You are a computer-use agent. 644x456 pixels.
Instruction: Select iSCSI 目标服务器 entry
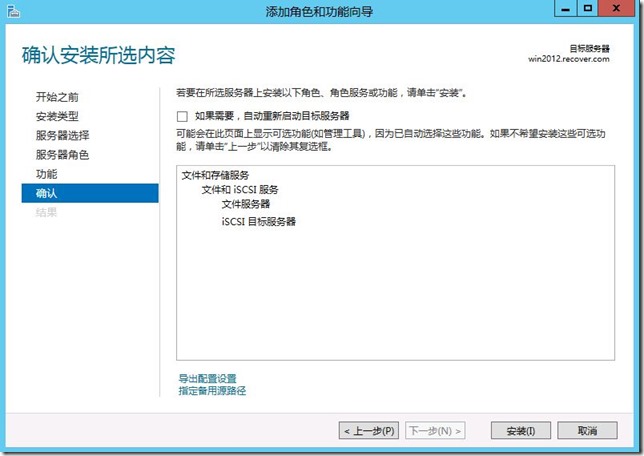tap(259, 222)
